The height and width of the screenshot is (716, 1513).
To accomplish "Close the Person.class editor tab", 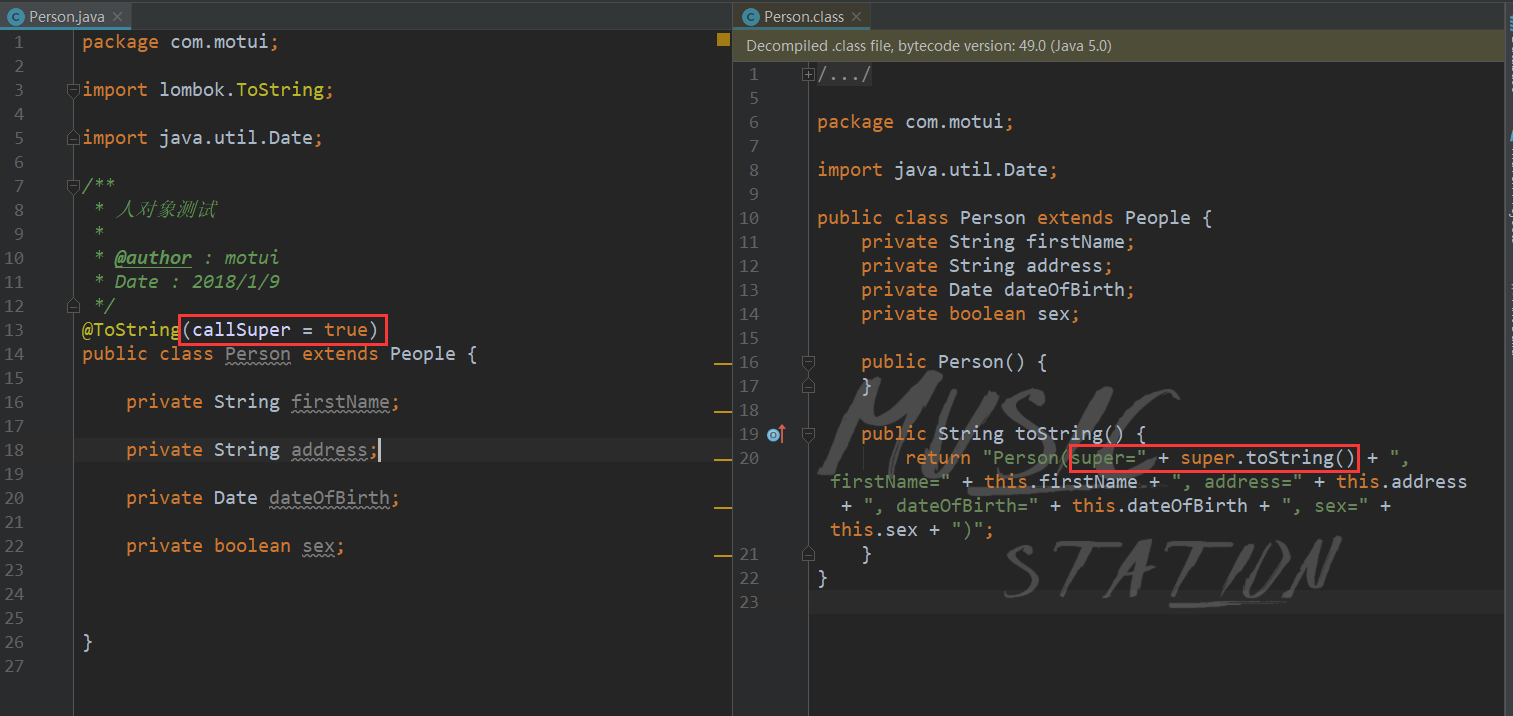I will point(858,17).
